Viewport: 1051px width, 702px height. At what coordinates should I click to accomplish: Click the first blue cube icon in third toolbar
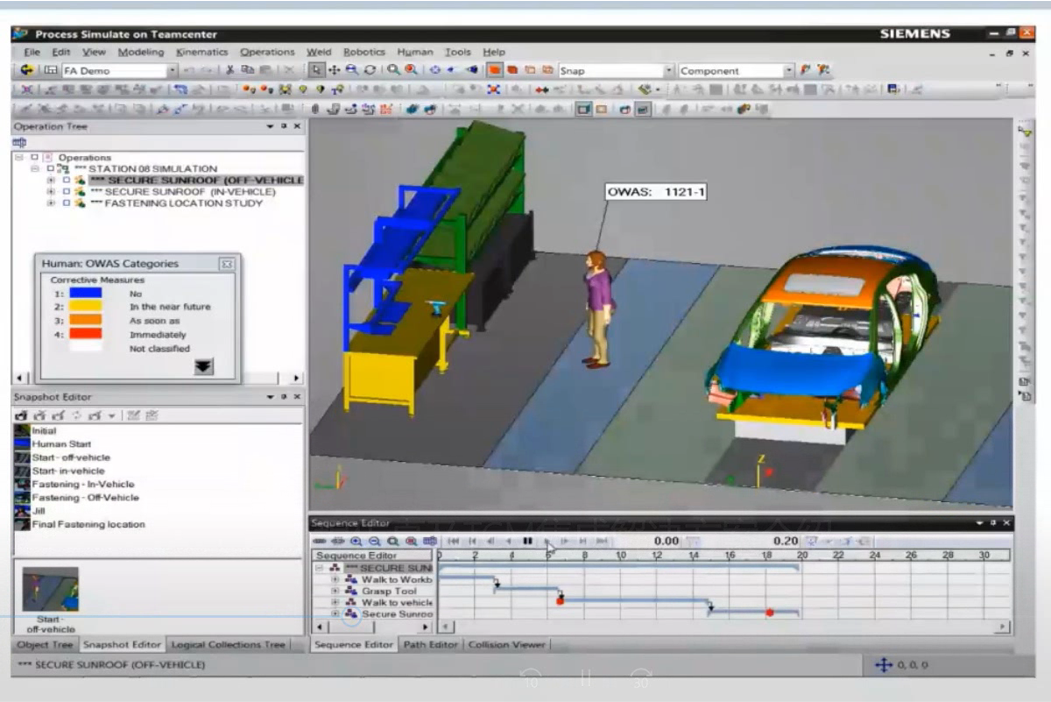(x=411, y=109)
